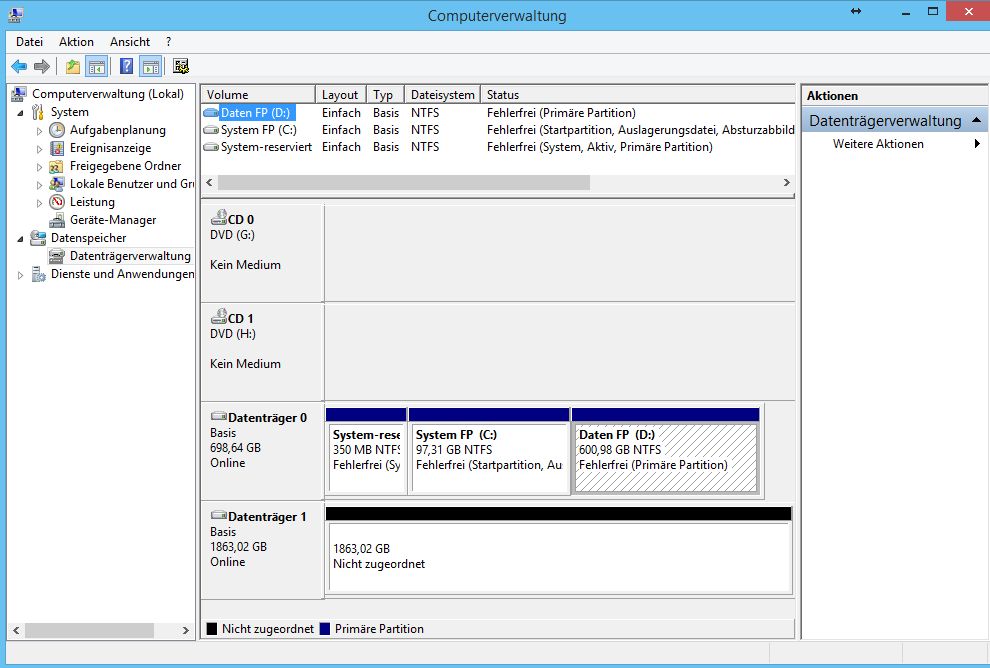Click the CD 1 drive icon

[x=218, y=317]
